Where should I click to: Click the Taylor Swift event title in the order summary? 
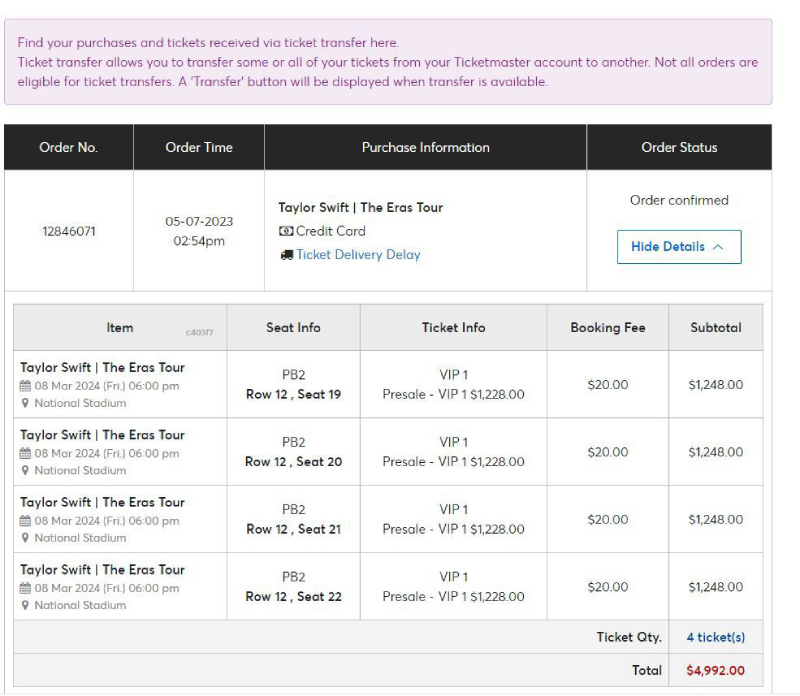coord(360,208)
